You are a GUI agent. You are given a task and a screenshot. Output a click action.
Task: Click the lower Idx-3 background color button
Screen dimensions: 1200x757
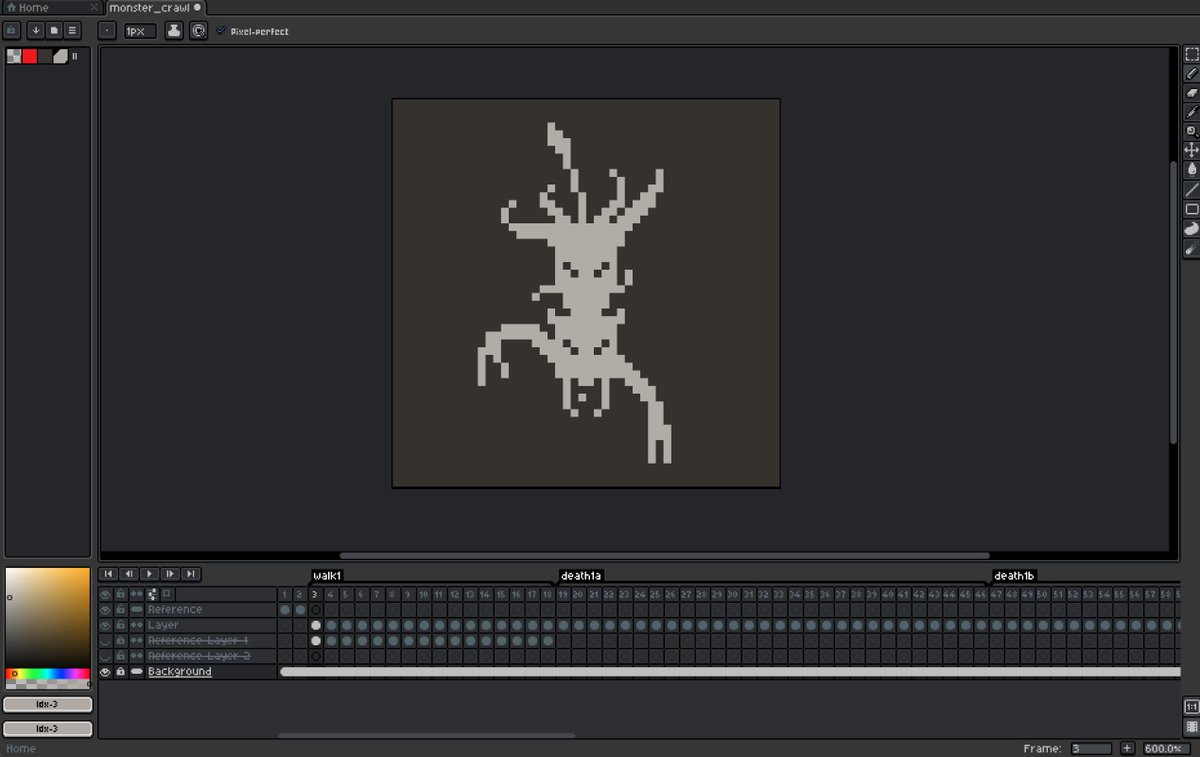click(x=48, y=729)
